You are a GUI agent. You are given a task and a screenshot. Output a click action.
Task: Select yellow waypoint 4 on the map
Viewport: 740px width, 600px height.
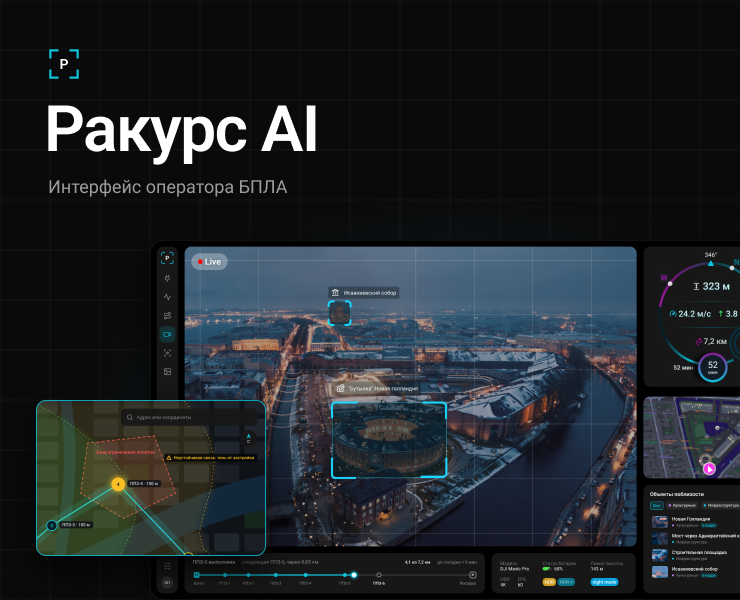118,484
